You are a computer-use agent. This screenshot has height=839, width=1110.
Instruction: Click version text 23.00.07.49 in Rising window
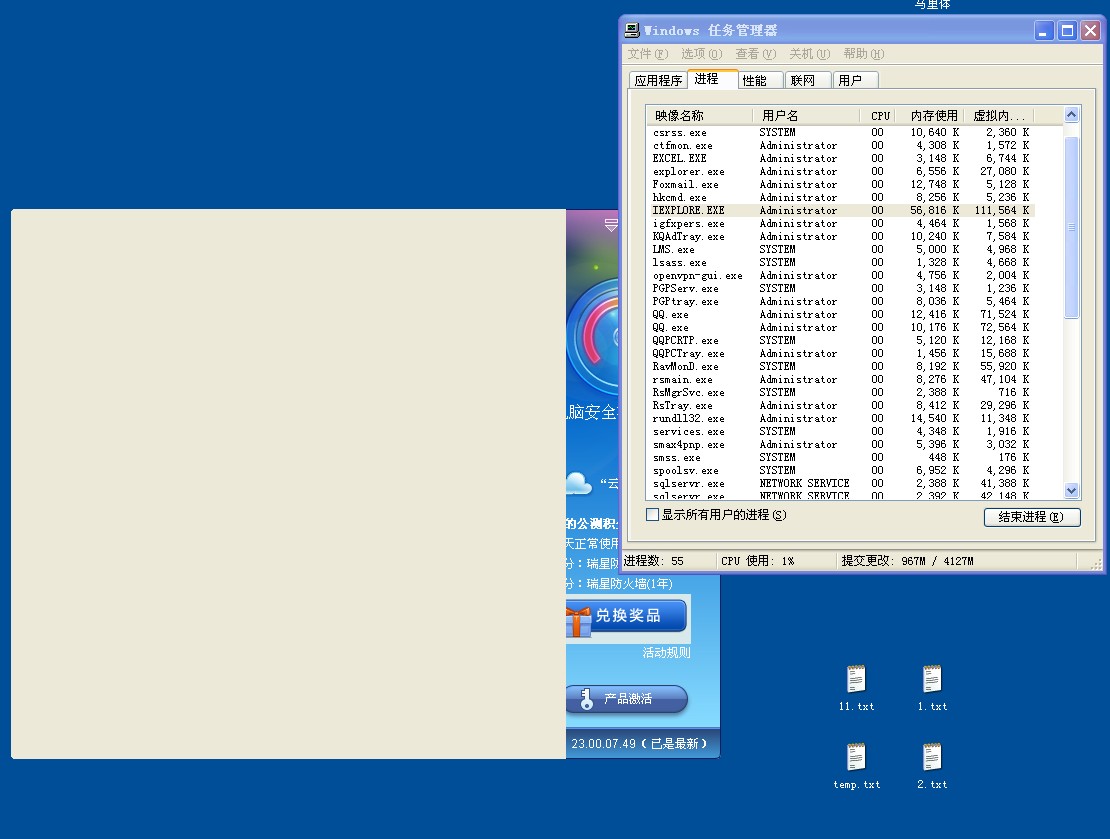(x=603, y=743)
